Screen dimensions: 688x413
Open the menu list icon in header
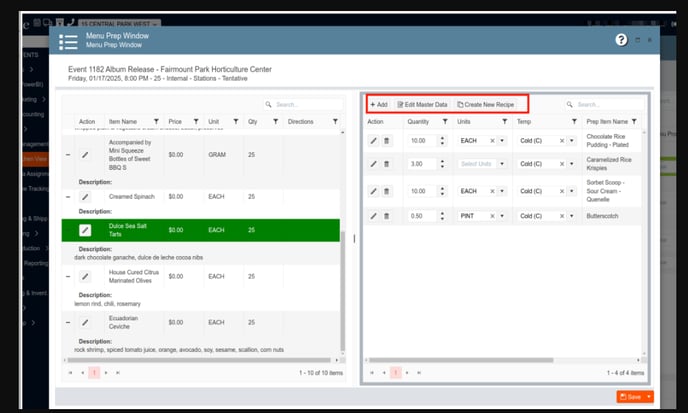pyautogui.click(x=68, y=41)
